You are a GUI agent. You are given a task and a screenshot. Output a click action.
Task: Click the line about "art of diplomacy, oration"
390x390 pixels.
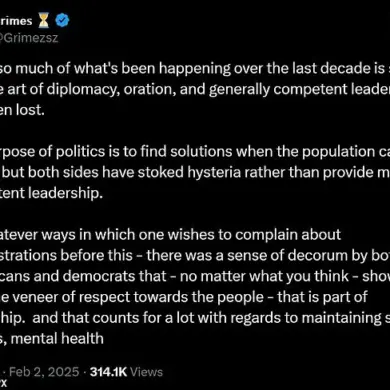(x=195, y=89)
